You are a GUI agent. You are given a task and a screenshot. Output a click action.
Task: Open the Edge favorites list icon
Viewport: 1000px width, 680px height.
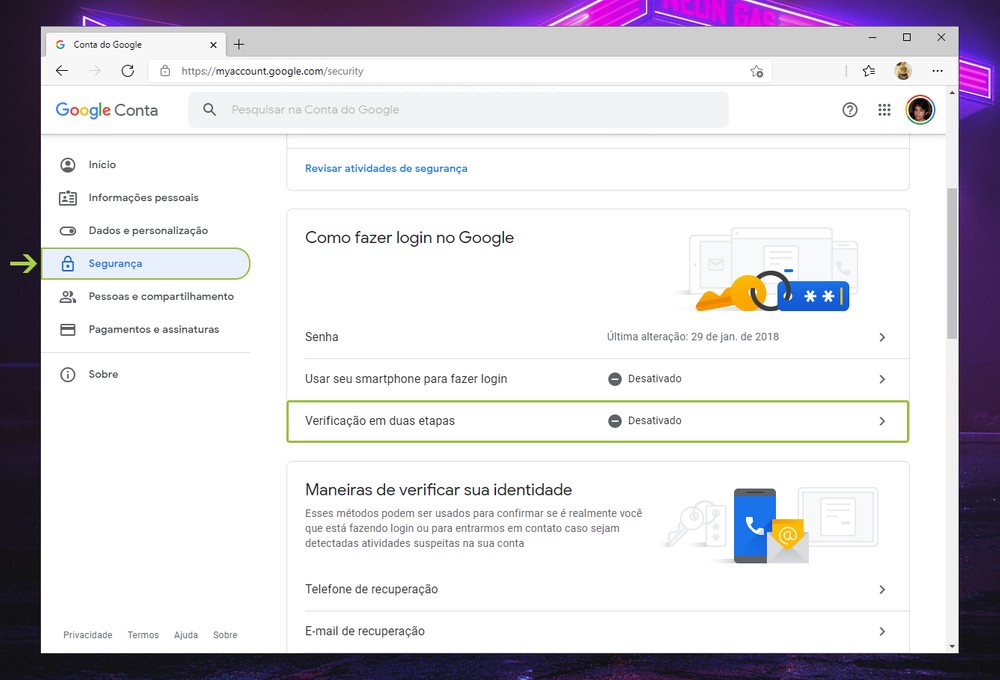(x=869, y=71)
